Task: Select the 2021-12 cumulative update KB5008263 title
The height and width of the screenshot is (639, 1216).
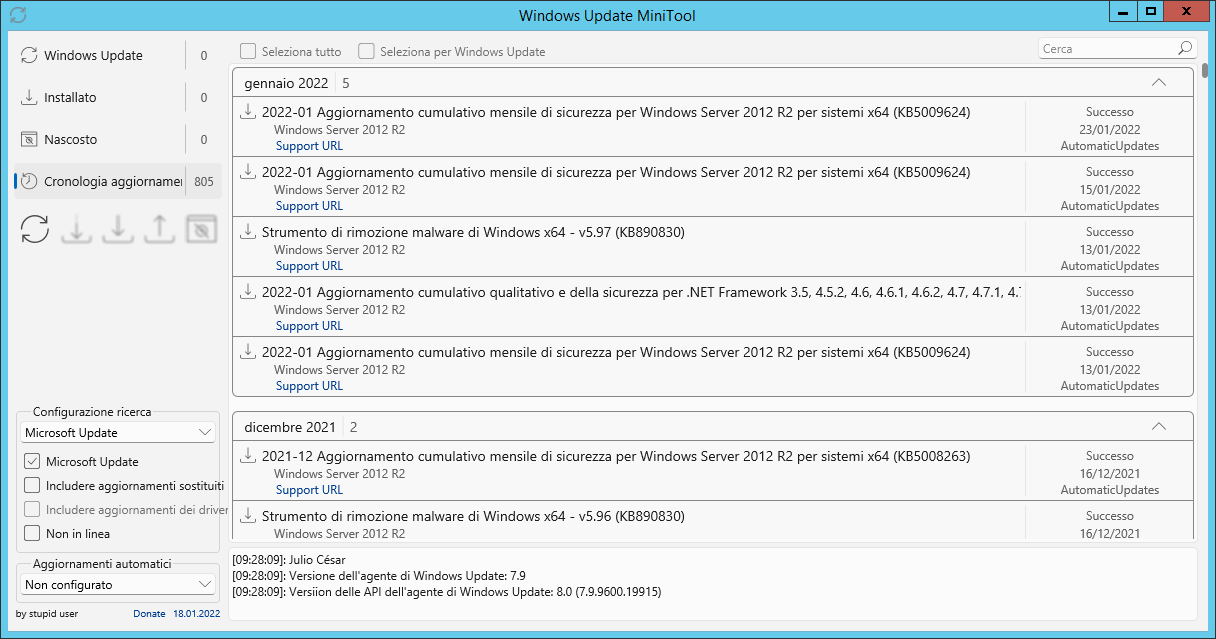Action: coord(616,456)
